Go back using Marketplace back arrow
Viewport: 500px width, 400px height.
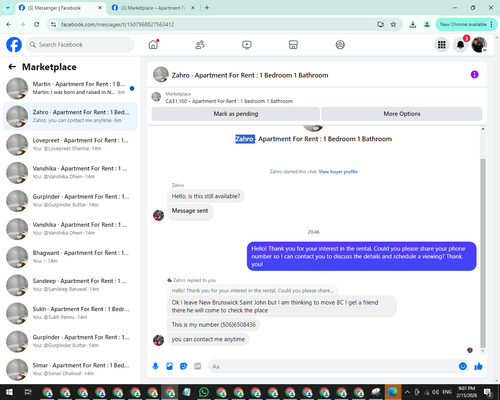point(12,67)
